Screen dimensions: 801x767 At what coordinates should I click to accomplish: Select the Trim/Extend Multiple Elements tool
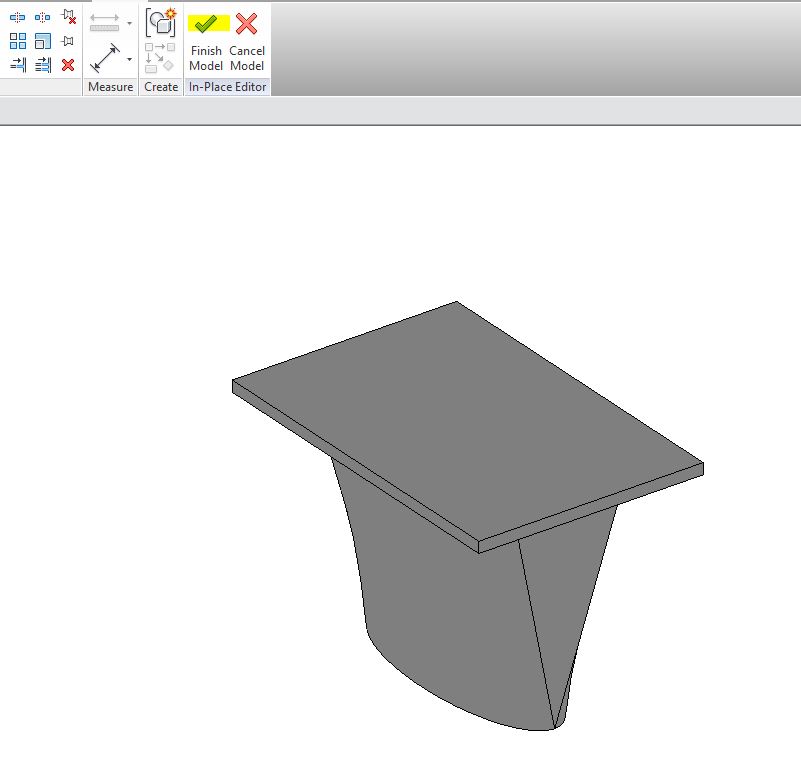[x=43, y=65]
